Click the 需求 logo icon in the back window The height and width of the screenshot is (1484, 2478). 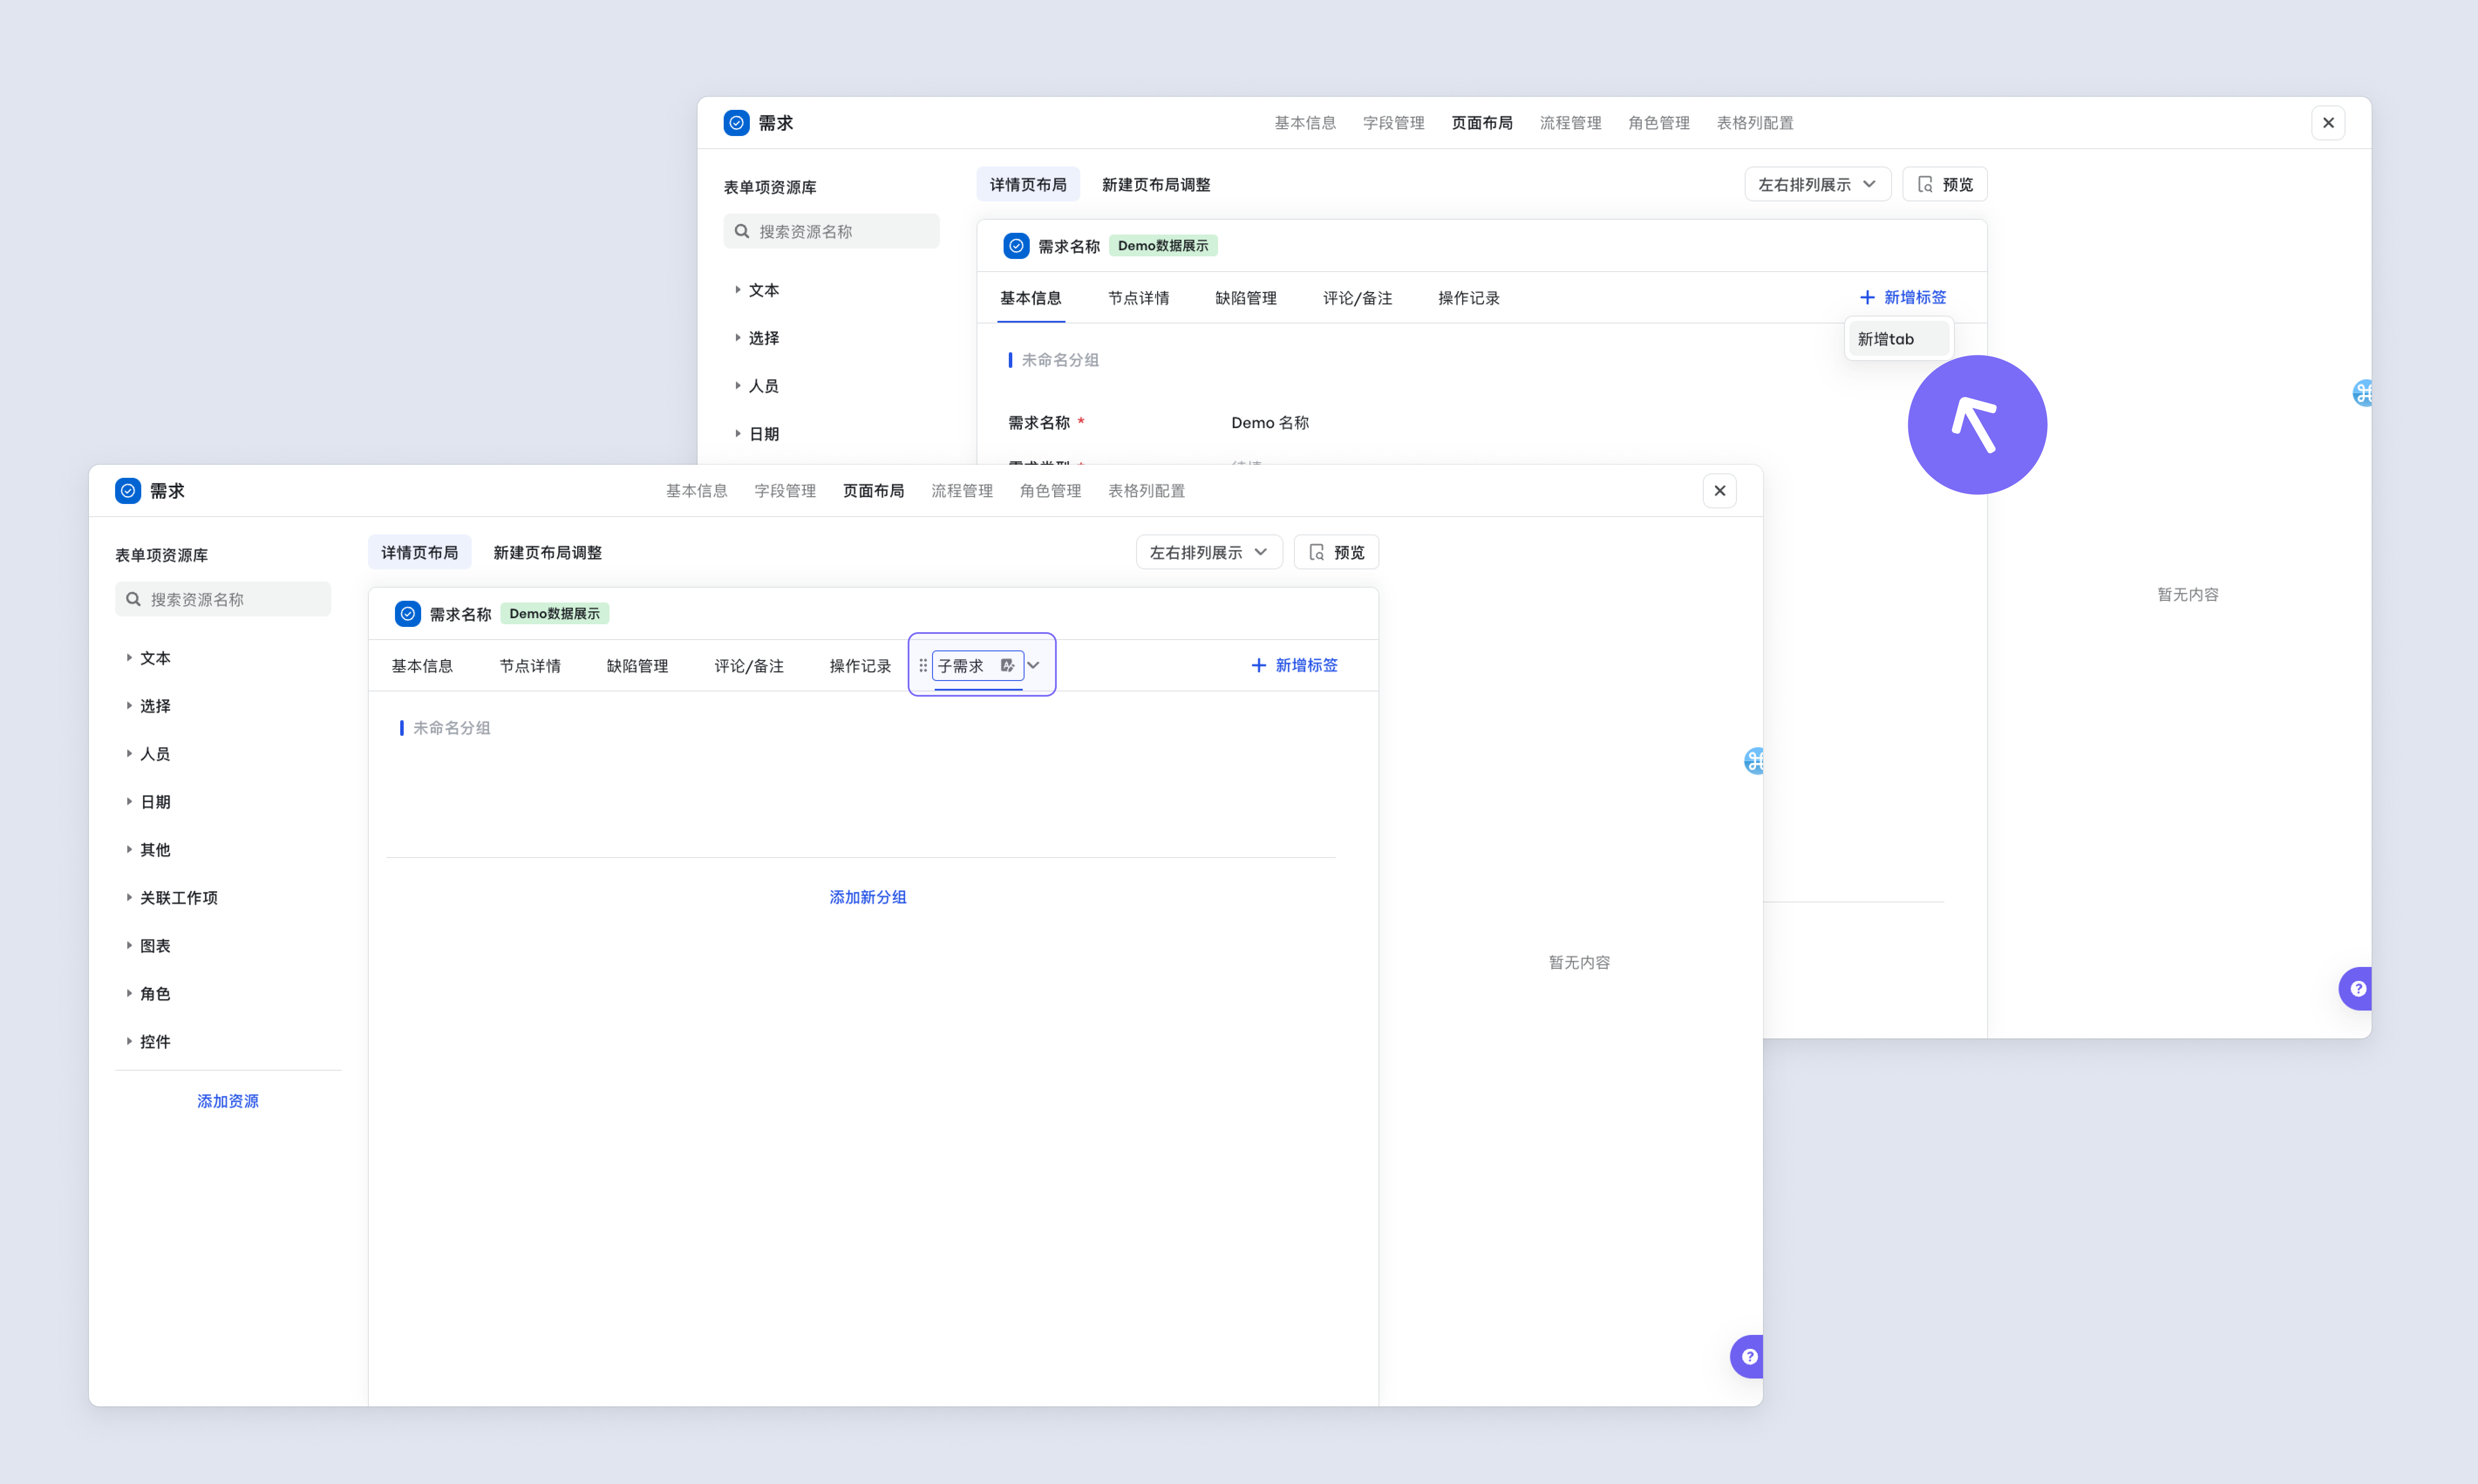736,123
